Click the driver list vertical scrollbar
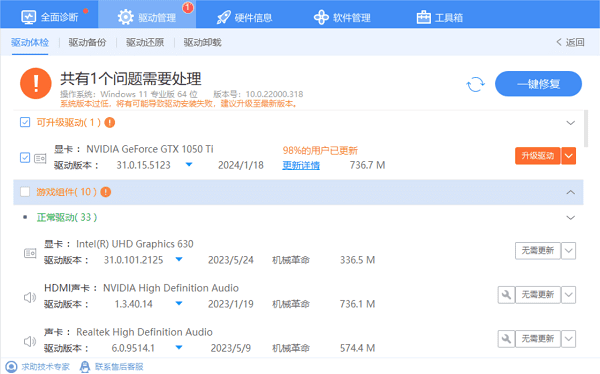Image resolution: width=600 pixels, height=374 pixels. [586, 129]
